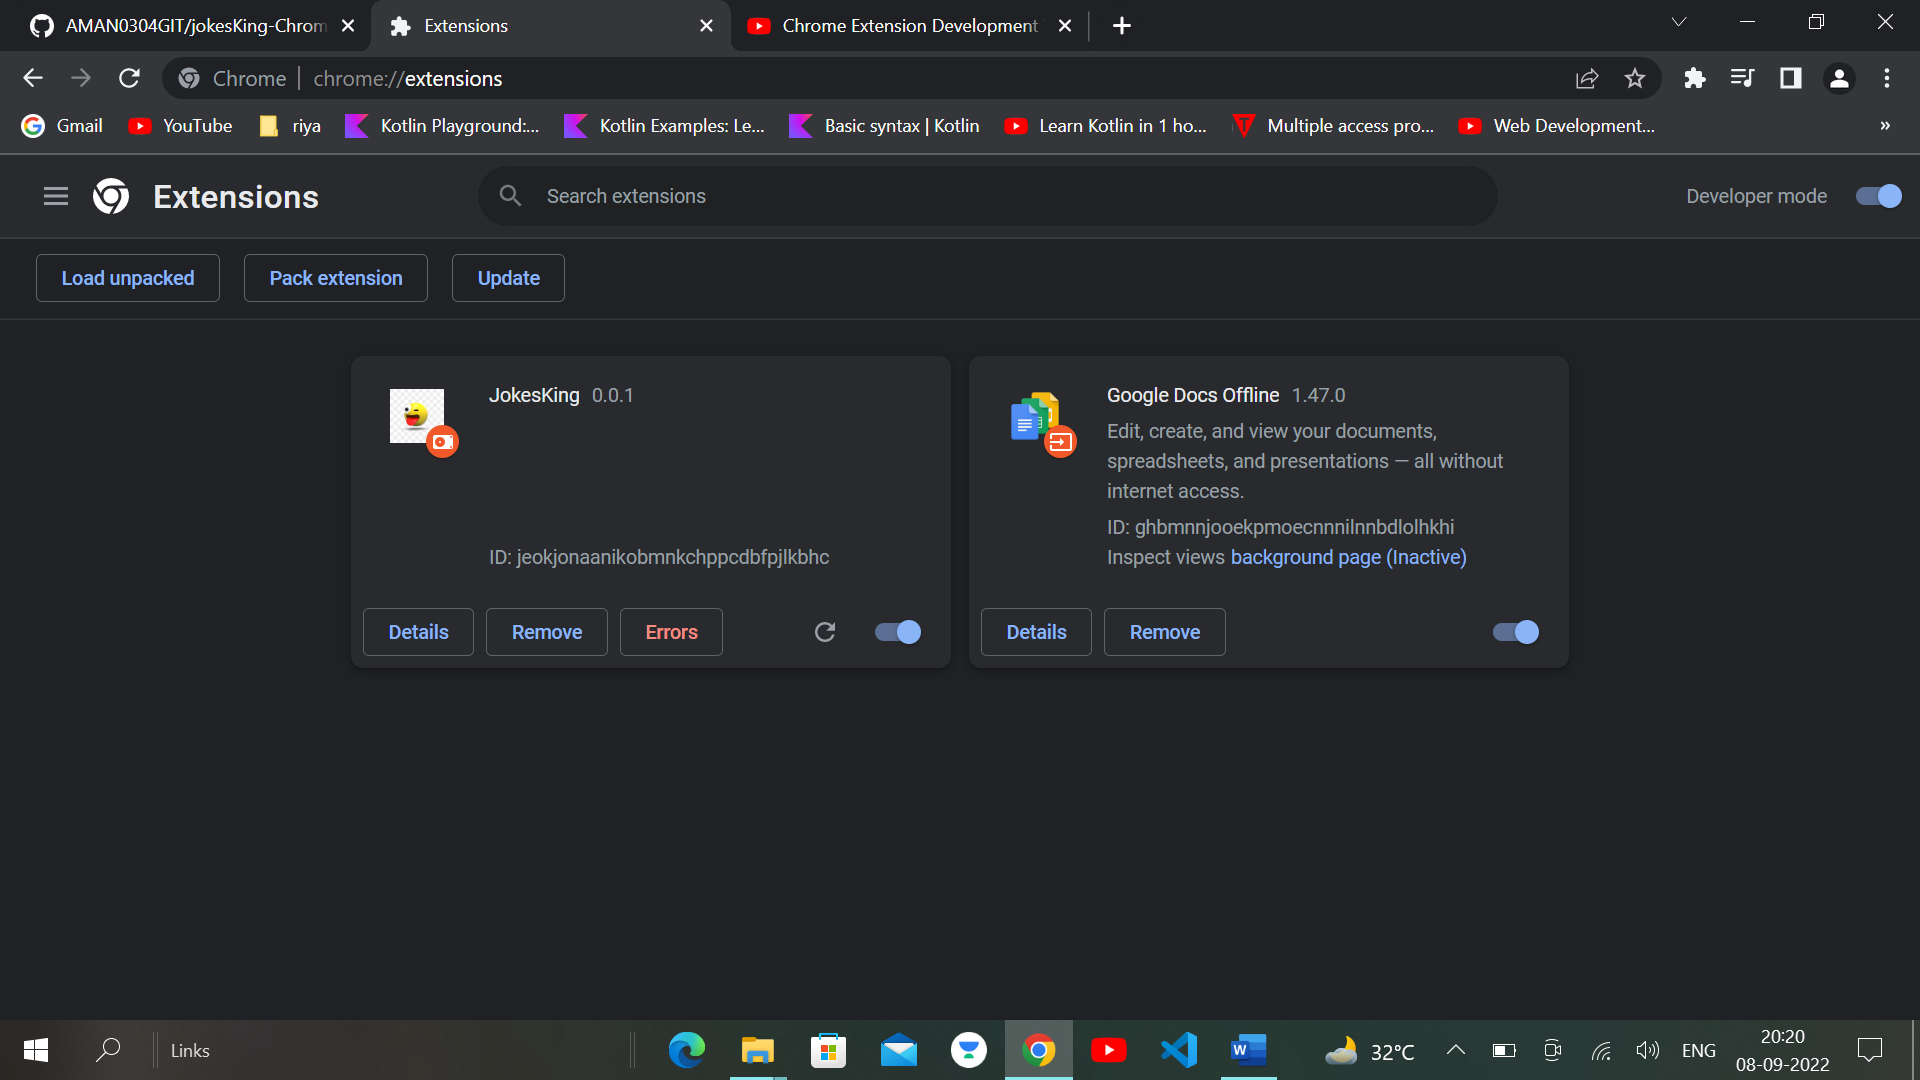Bookmark this page with star icon
The width and height of the screenshot is (1920, 1080).
(1635, 78)
